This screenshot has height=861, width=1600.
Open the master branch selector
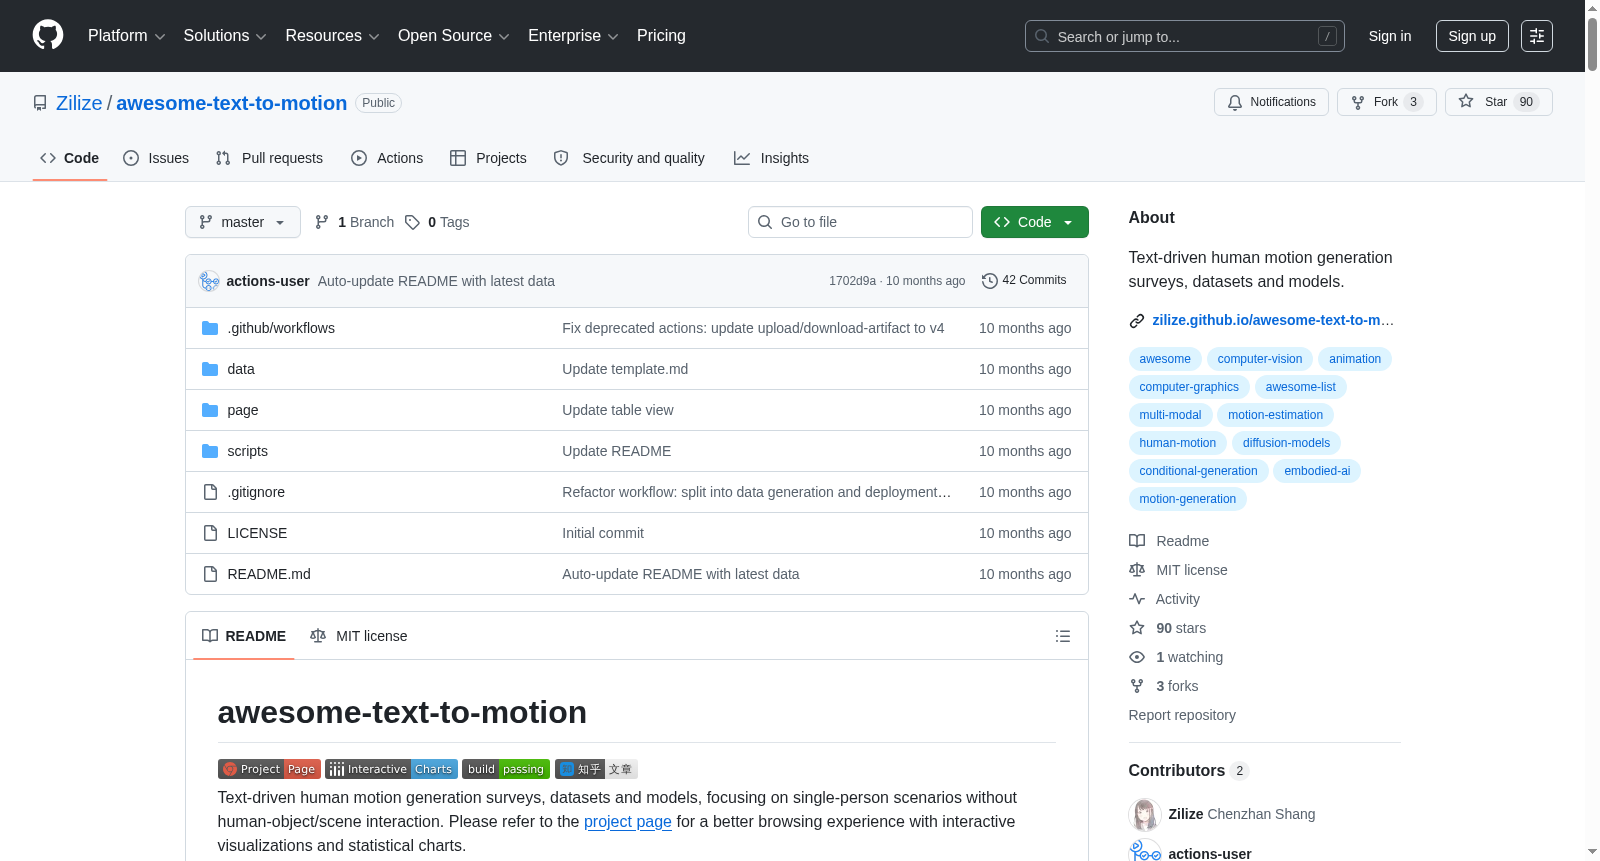pos(243,222)
